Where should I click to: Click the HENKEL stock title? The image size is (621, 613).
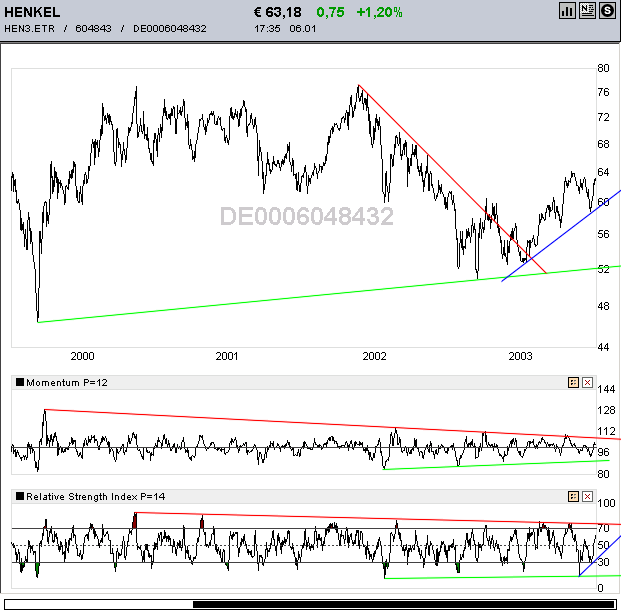tap(32, 12)
